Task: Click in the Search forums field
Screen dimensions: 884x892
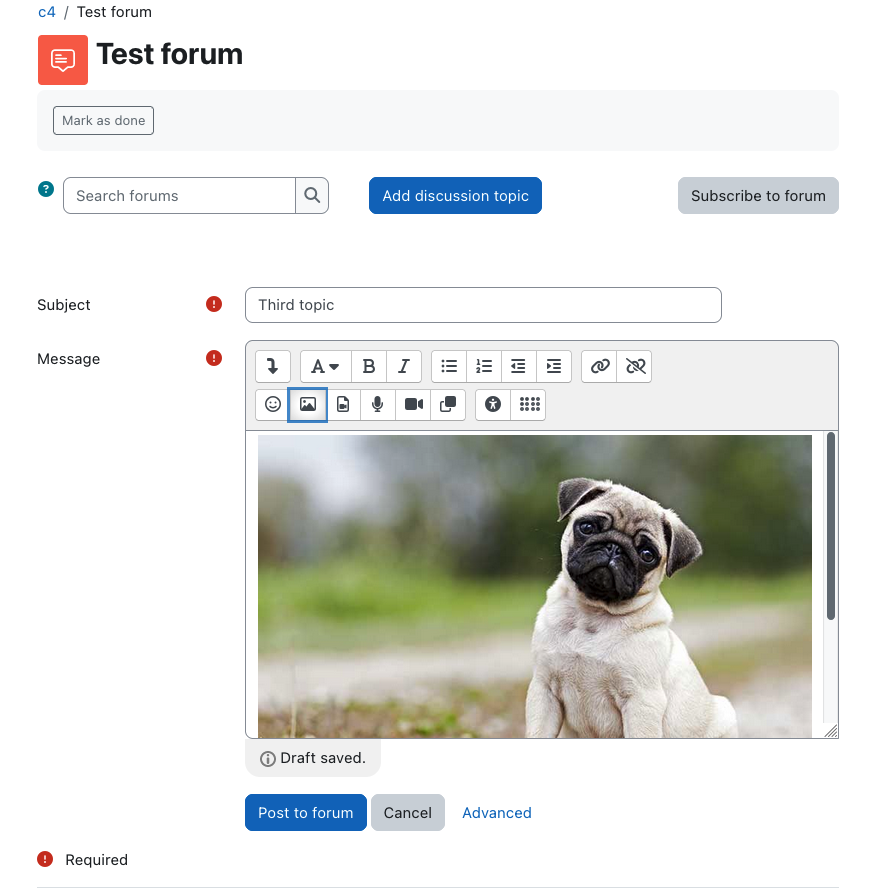Action: [179, 196]
